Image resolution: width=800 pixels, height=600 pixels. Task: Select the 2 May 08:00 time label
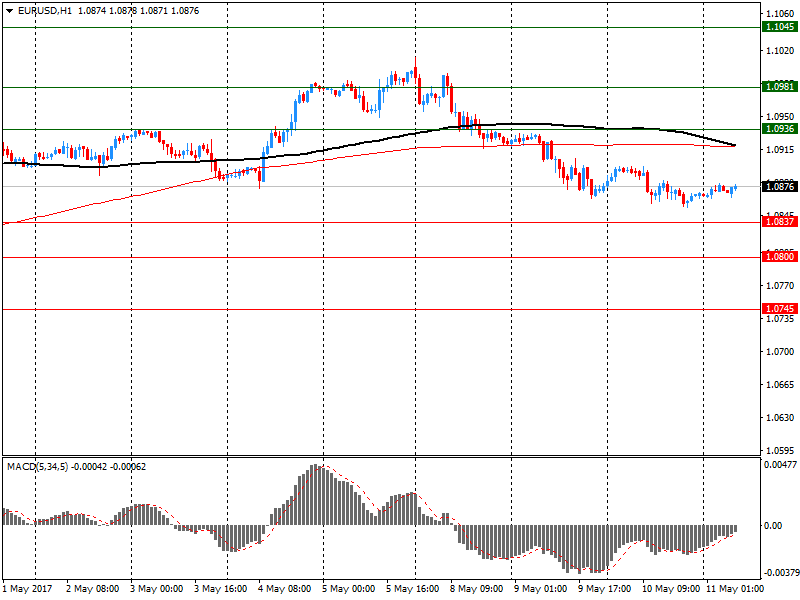pos(93,589)
